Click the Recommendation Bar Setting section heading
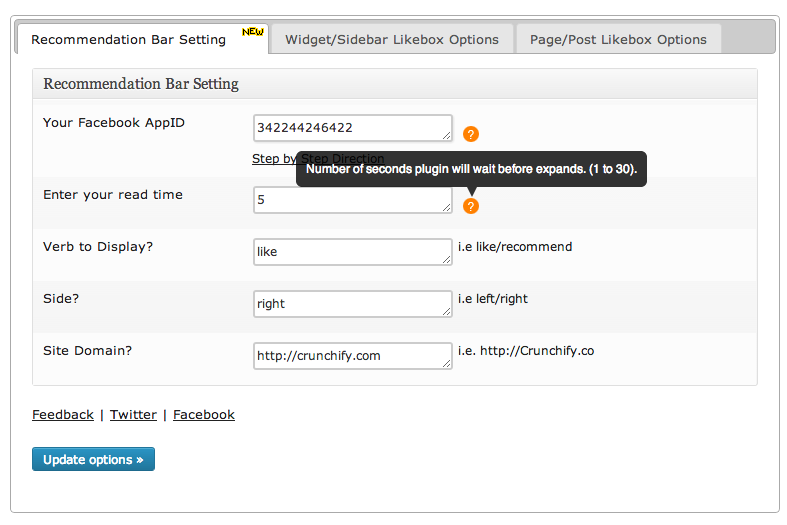Screen dimensions: 787x525 pos(141,84)
